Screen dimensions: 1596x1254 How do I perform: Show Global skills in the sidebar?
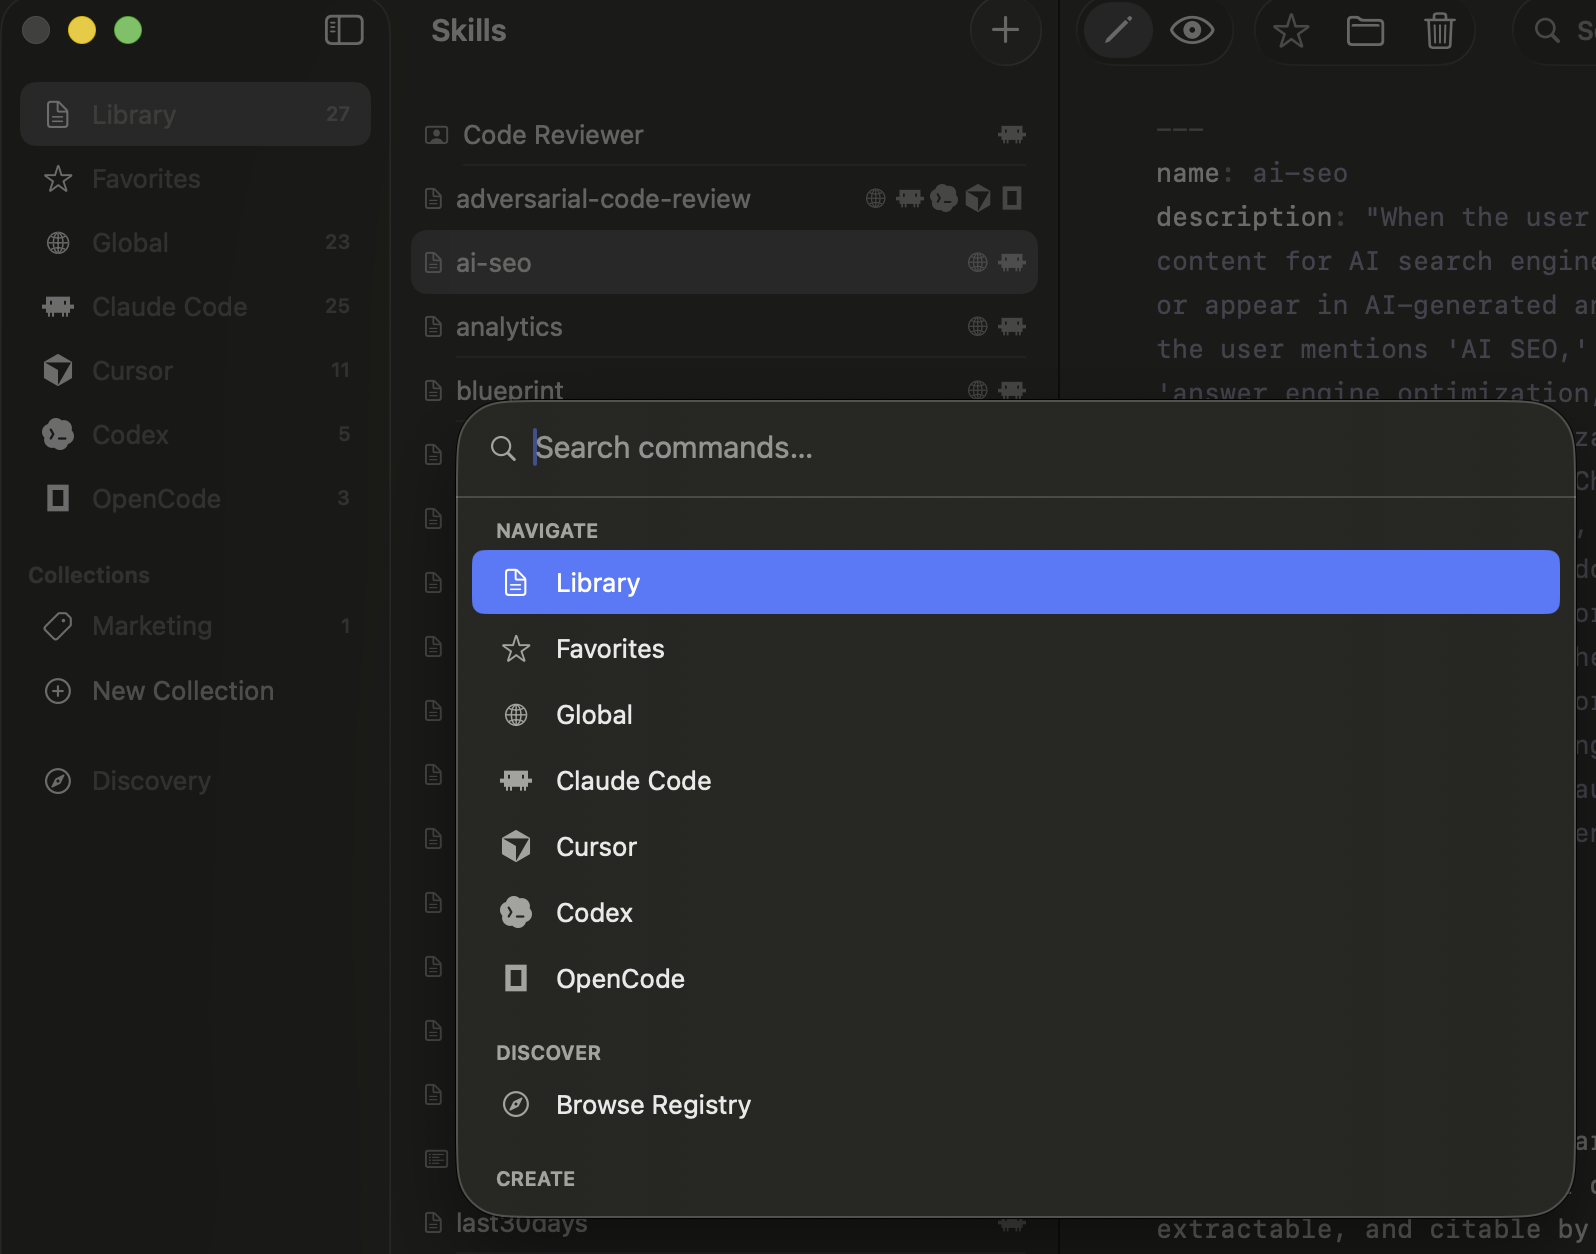[196, 243]
